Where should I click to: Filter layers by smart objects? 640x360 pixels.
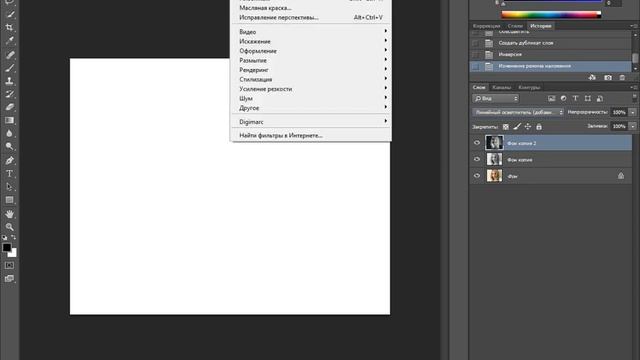pyautogui.click(x=600, y=98)
